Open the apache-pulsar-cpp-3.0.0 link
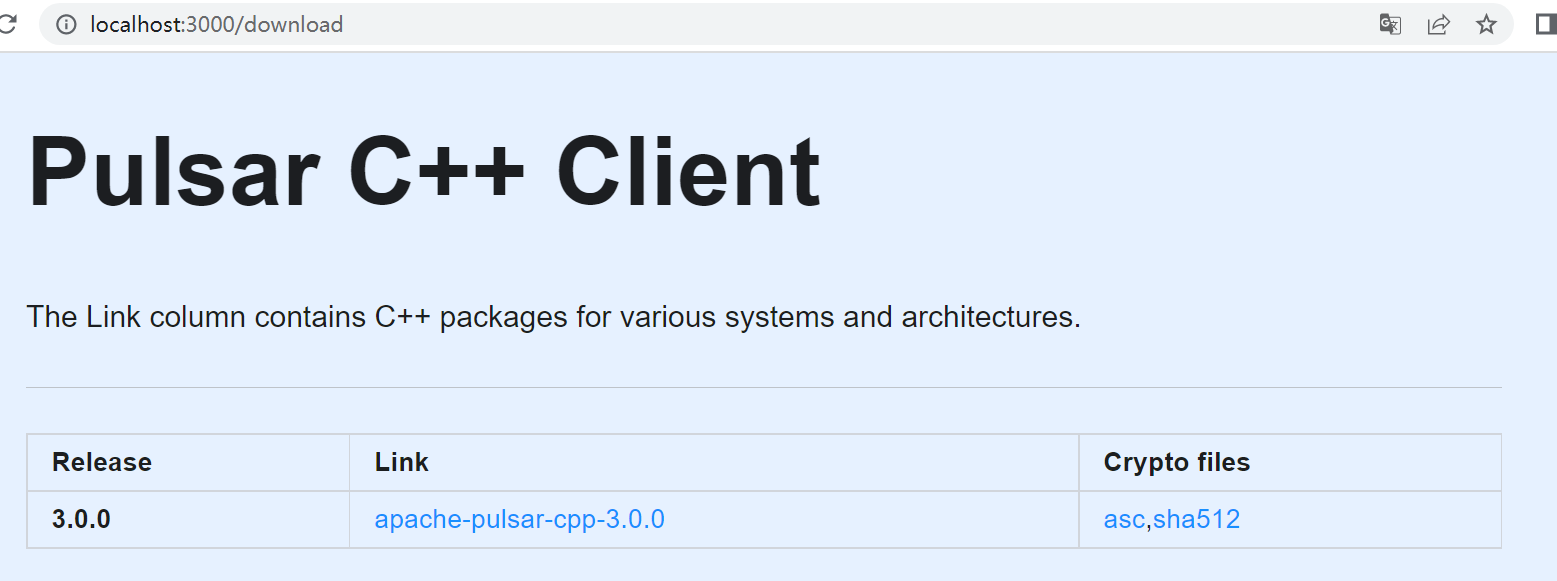Image resolution: width=1557 pixels, height=581 pixels. [x=519, y=519]
